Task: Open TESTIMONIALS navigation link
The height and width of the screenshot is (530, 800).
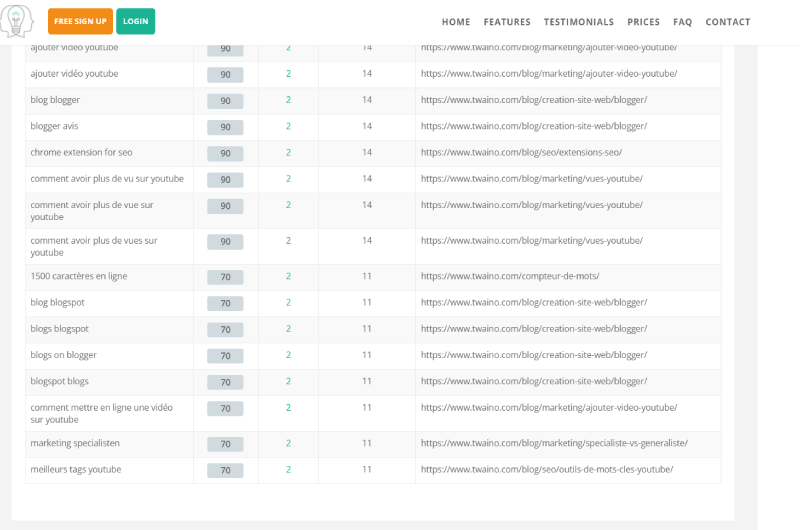Action: tap(579, 22)
